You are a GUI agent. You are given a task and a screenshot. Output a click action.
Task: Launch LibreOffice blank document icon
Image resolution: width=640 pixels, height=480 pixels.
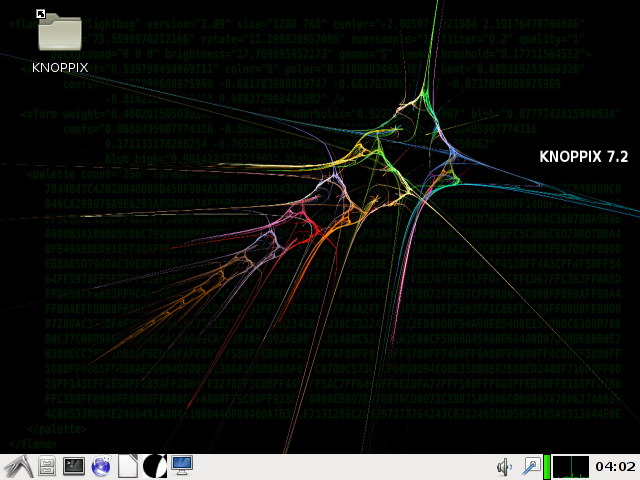pos(128,467)
